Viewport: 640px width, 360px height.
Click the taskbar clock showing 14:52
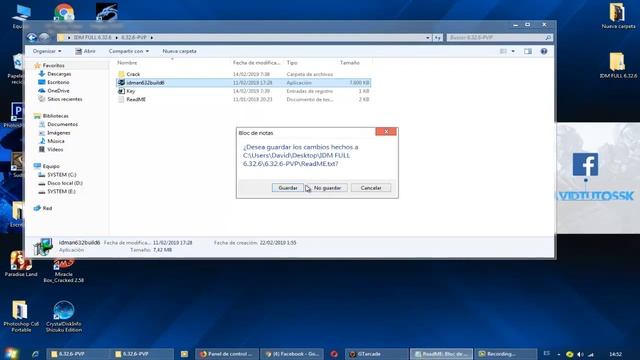(x=615, y=354)
